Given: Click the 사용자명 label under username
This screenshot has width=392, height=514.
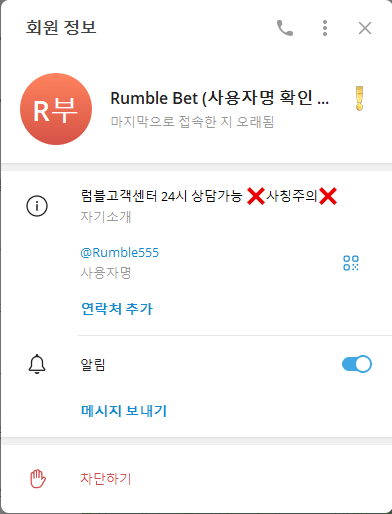Looking at the screenshot, I should point(106,273).
